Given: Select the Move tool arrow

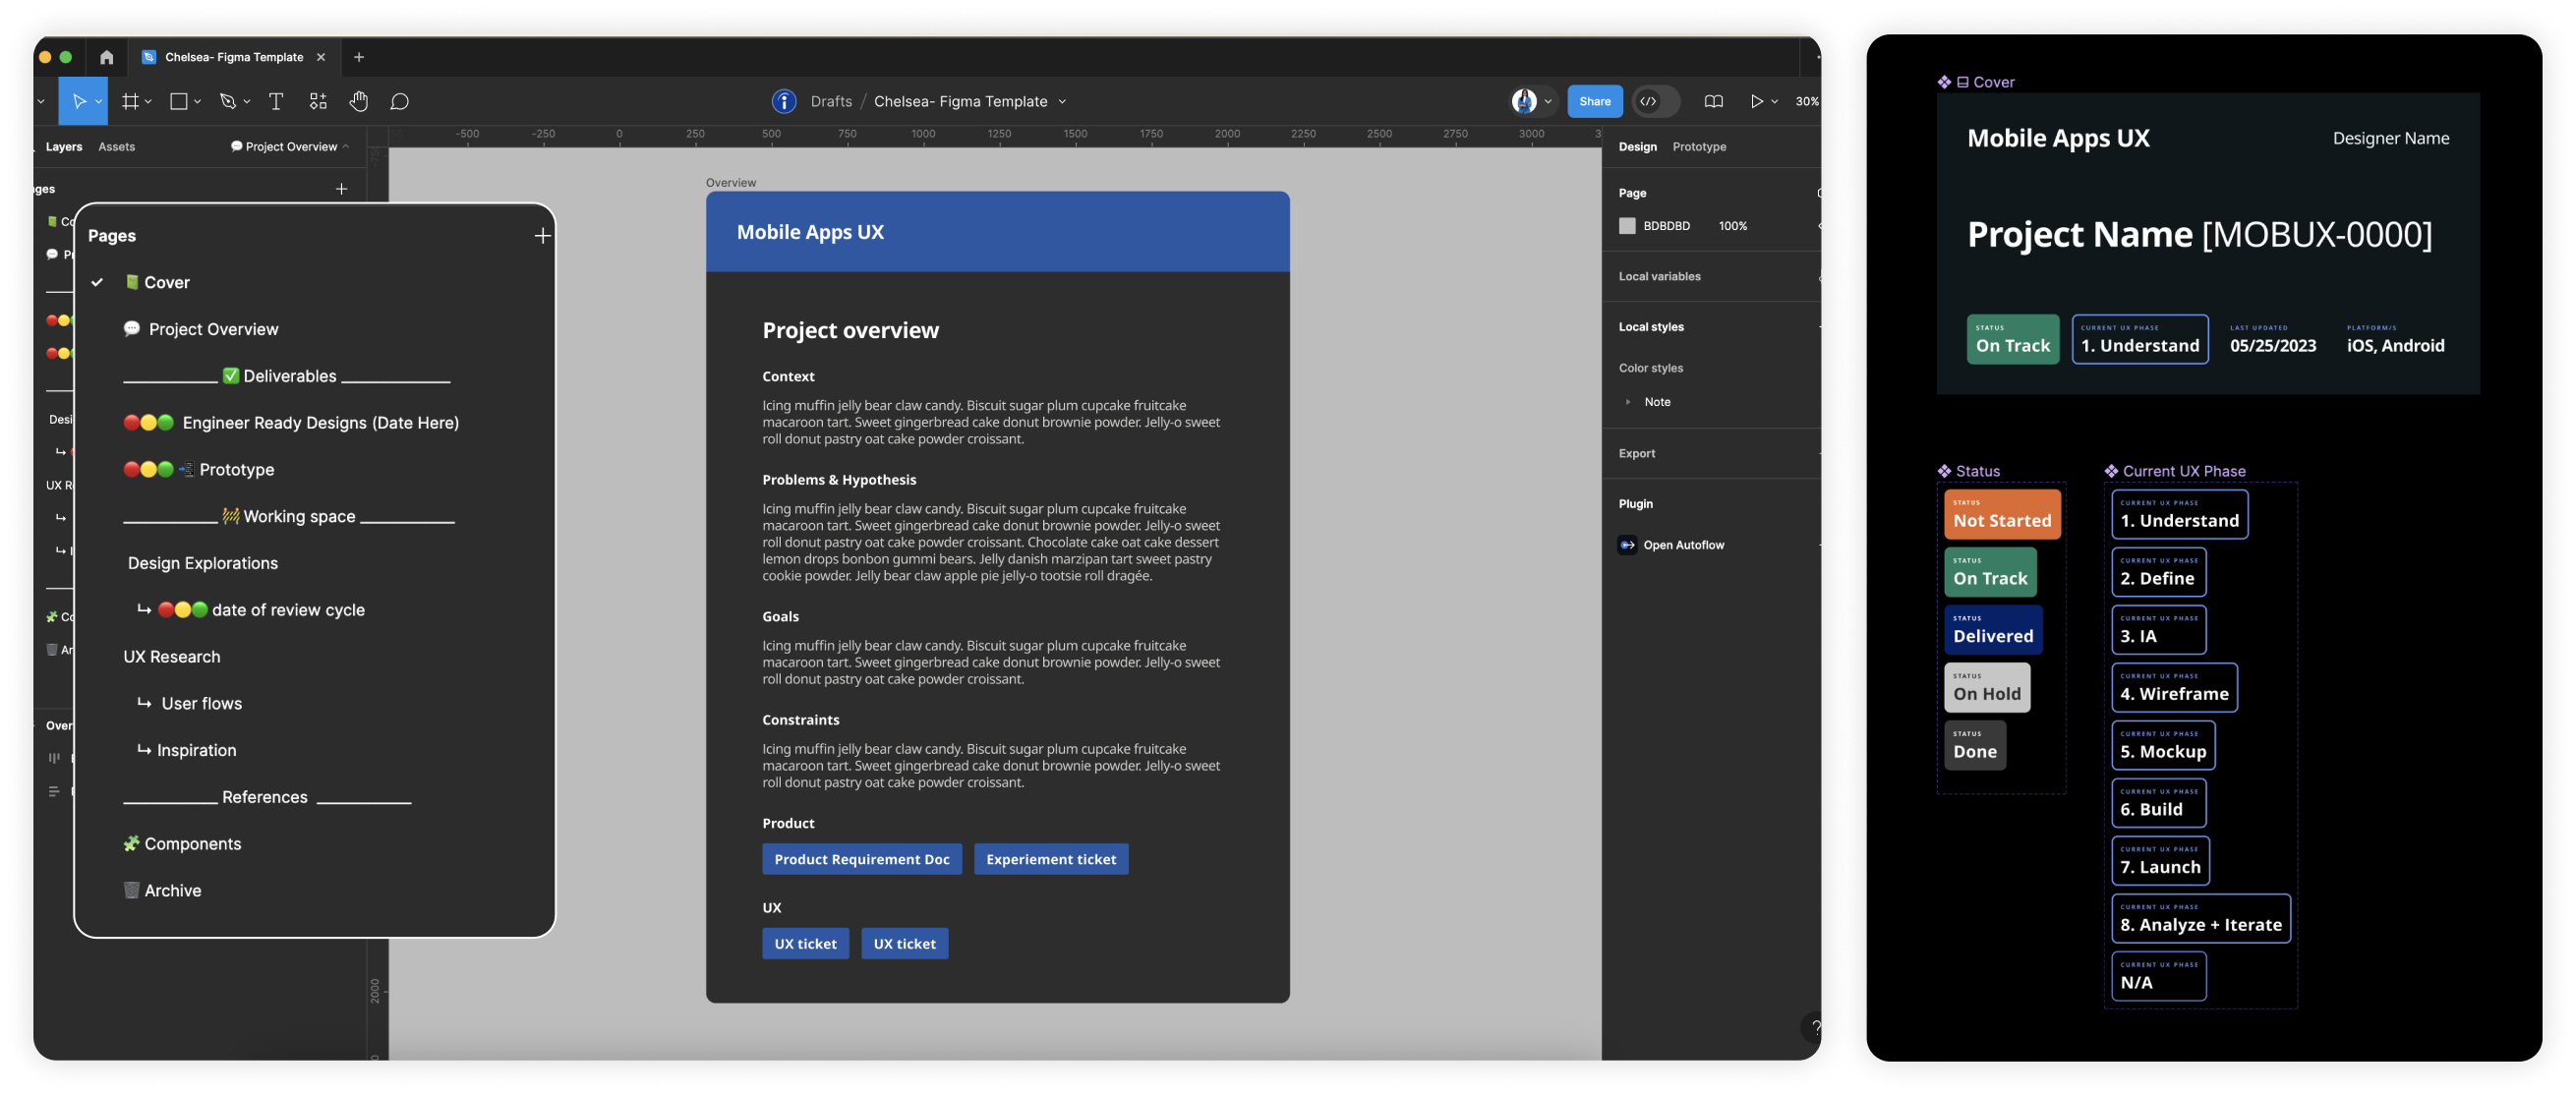Looking at the screenshot, I should (78, 101).
